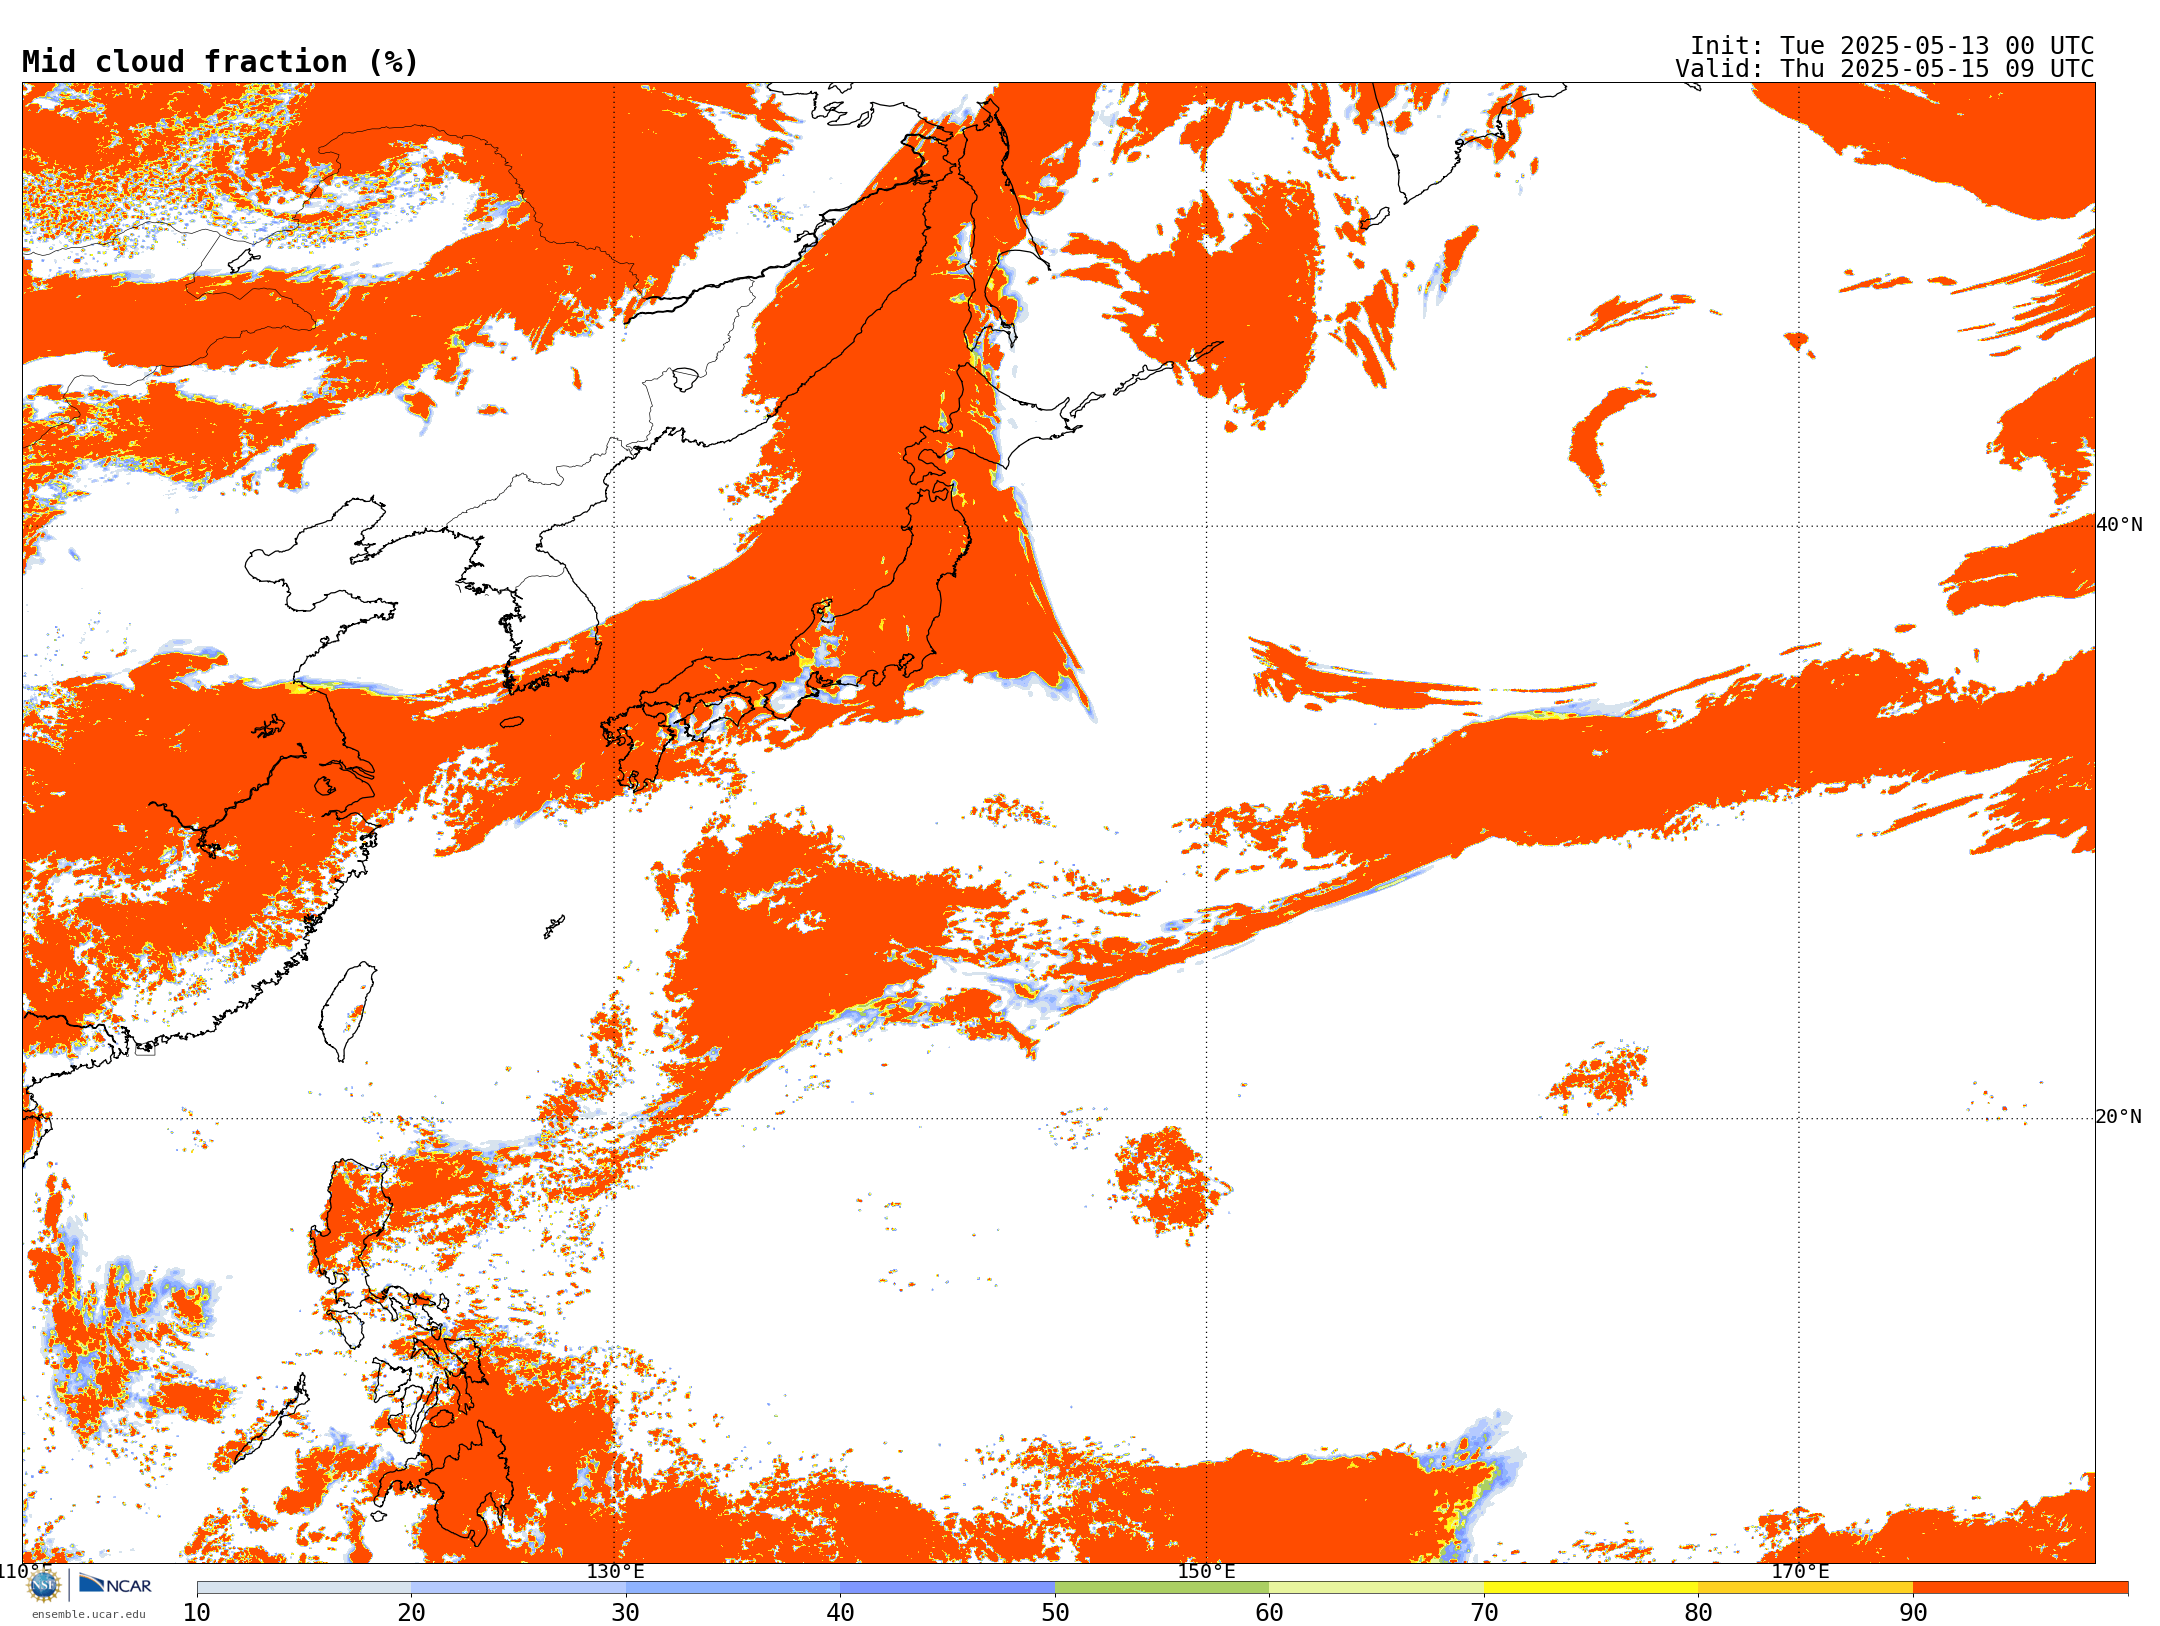The image size is (2160, 1626).
Task: Click the 130°E longitude label
Action: click(615, 1572)
